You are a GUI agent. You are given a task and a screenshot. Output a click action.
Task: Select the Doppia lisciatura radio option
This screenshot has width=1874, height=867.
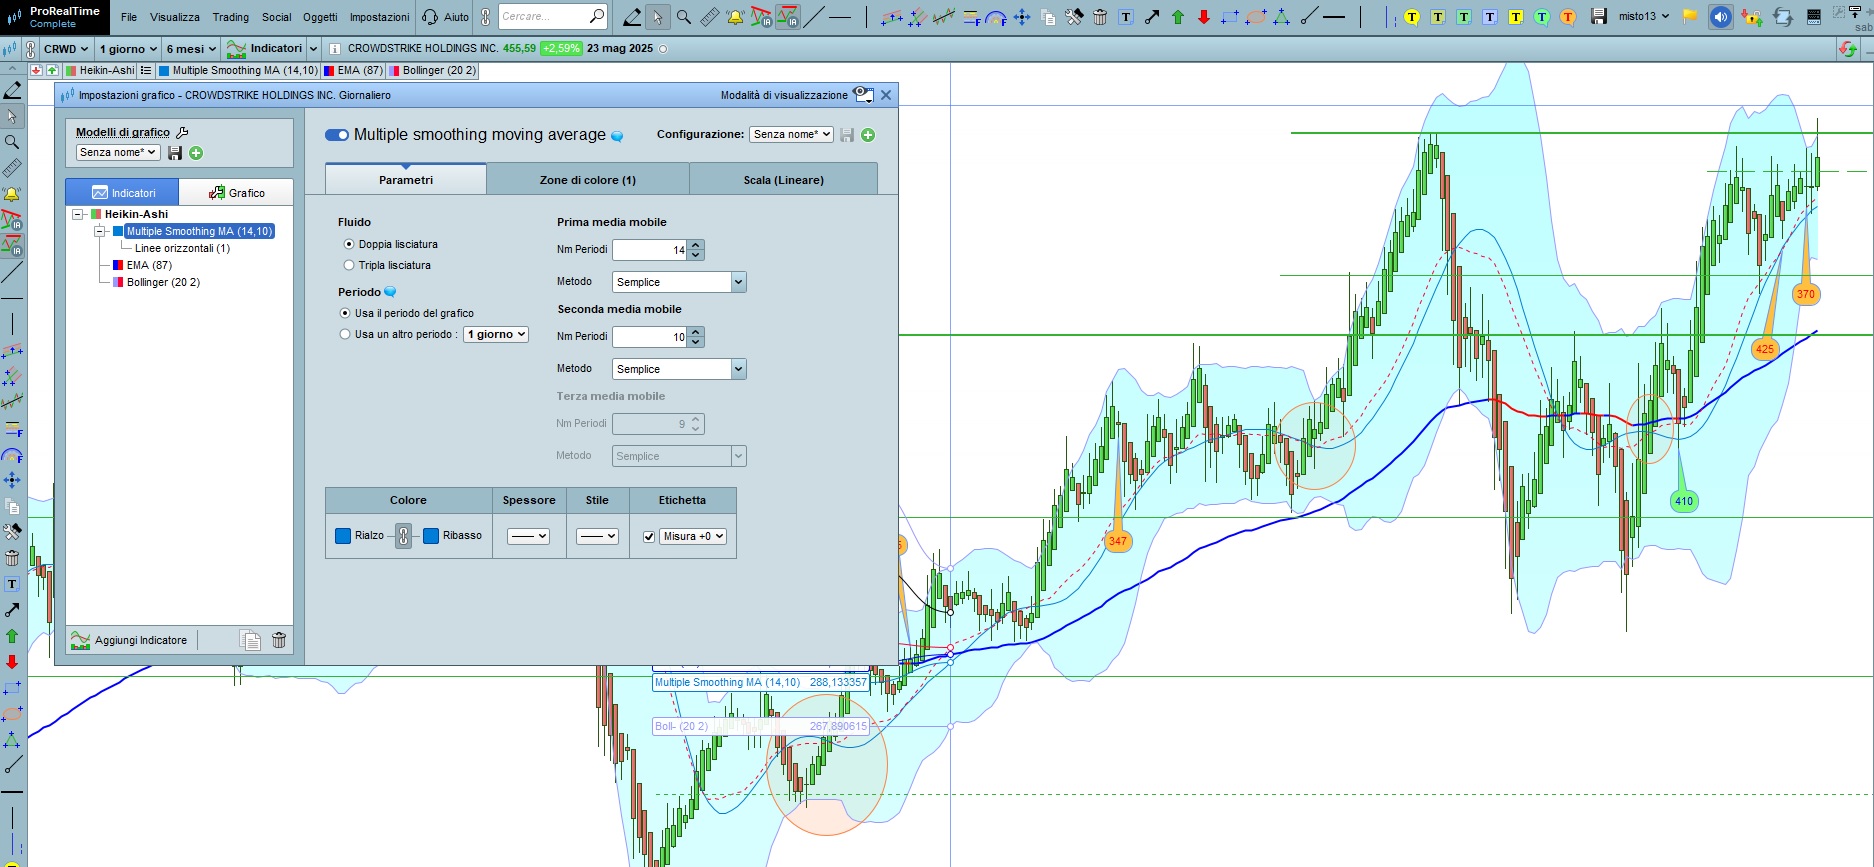click(349, 244)
